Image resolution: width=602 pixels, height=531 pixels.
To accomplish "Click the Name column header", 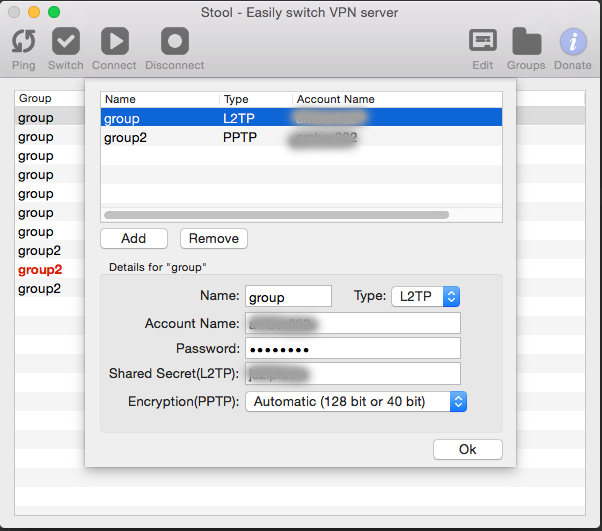I will [160, 99].
